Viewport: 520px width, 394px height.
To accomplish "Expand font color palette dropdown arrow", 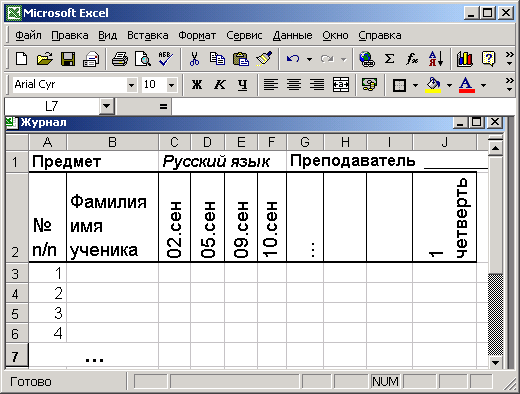I will pyautogui.click(x=483, y=86).
